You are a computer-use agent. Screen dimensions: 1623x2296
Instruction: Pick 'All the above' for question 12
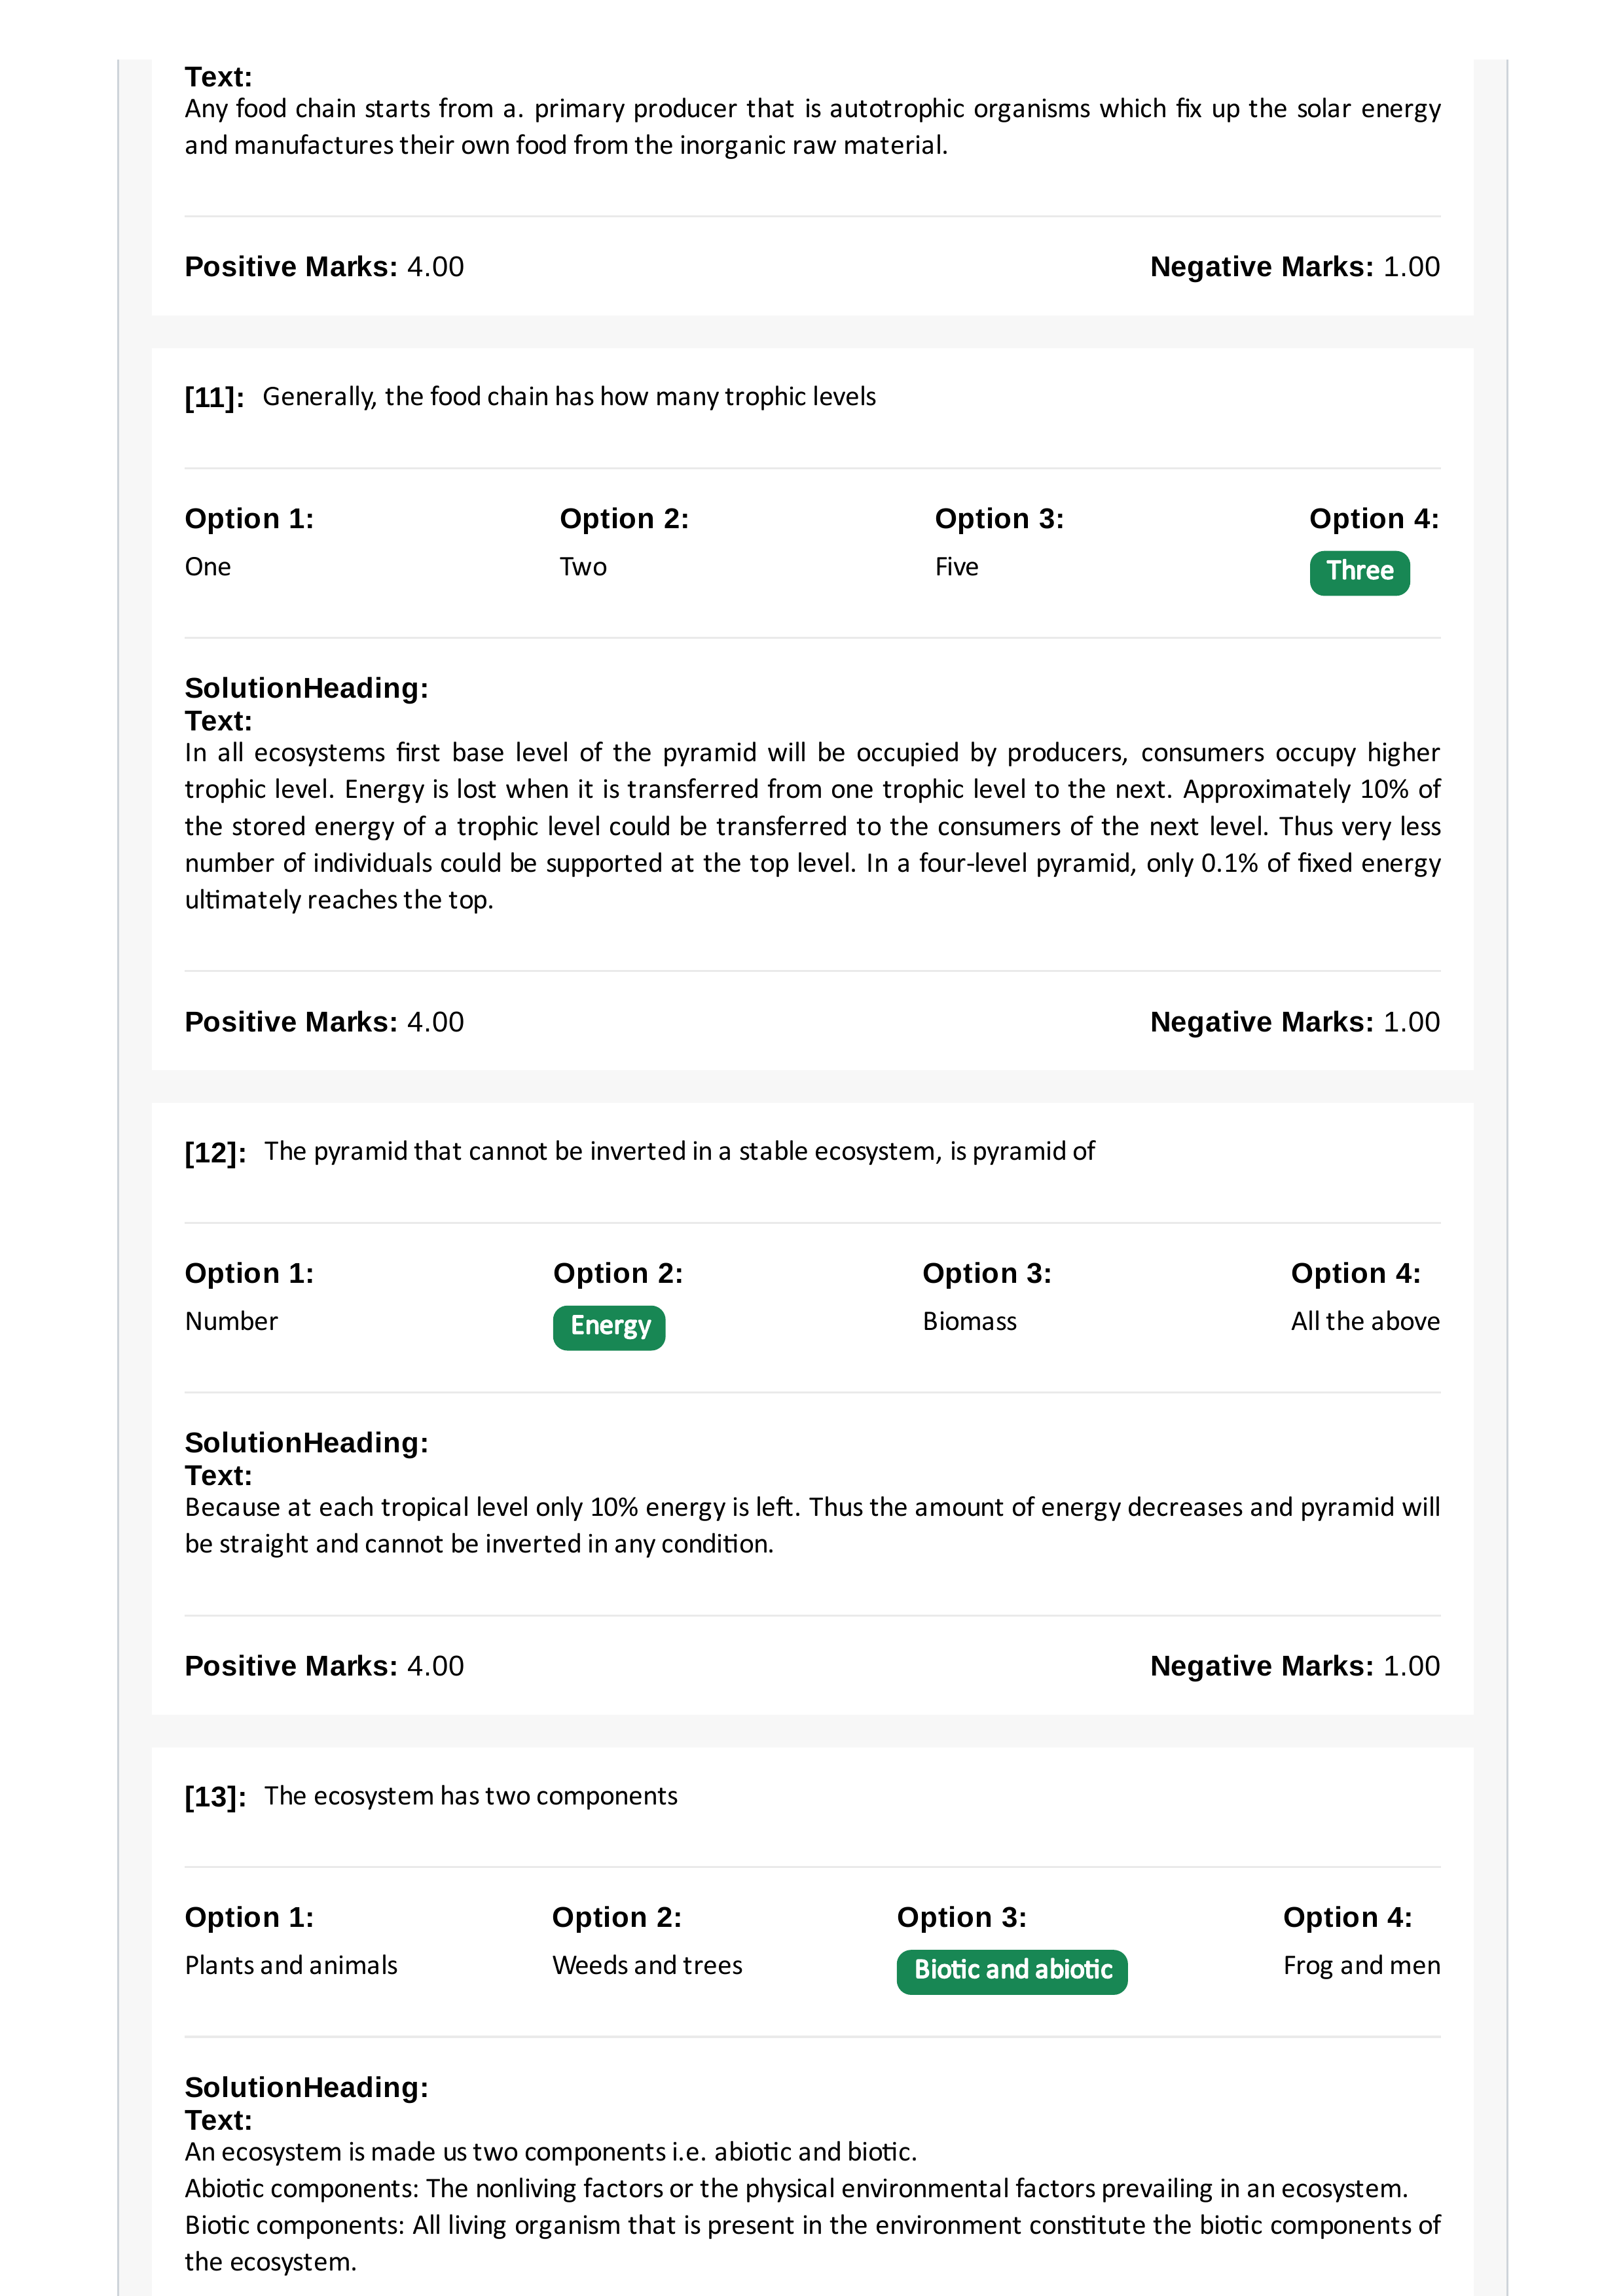pyautogui.click(x=1365, y=1321)
